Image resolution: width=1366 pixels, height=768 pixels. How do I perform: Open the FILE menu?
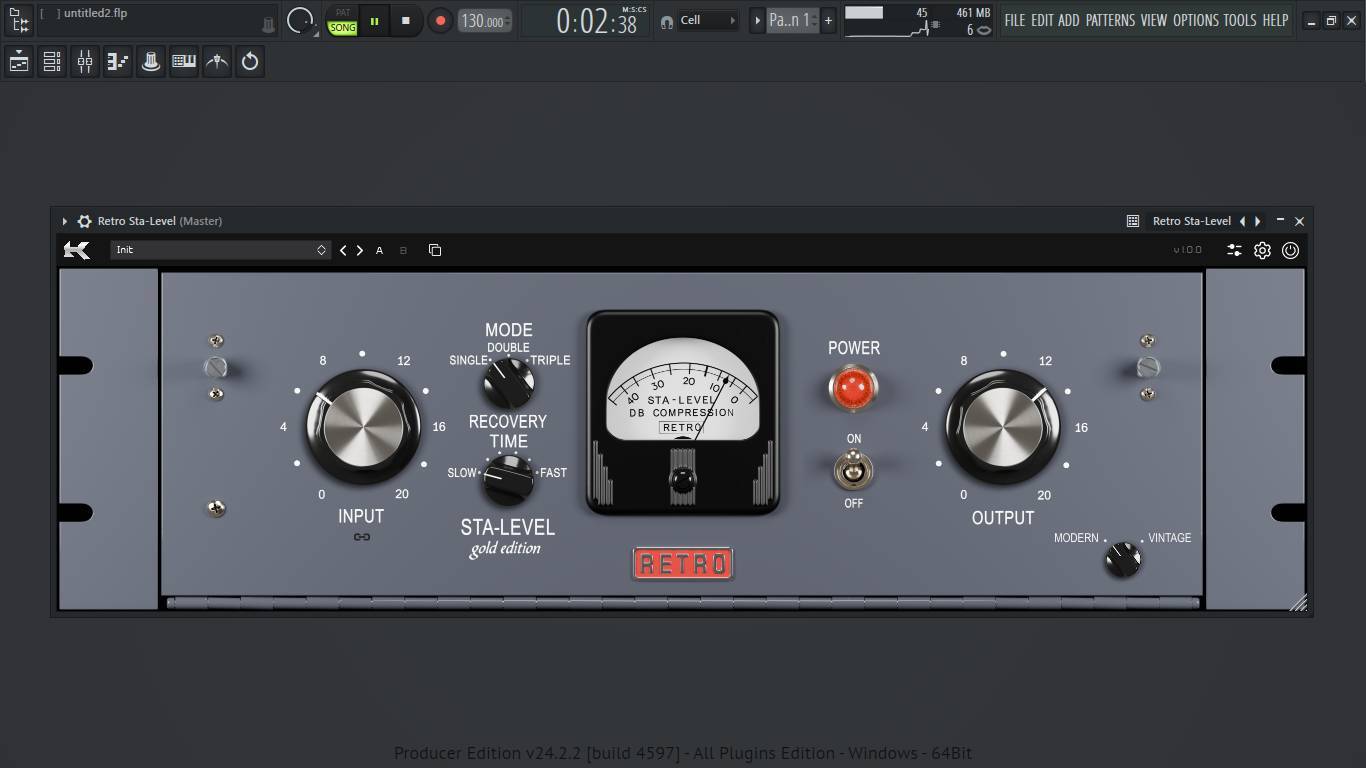coord(1015,20)
